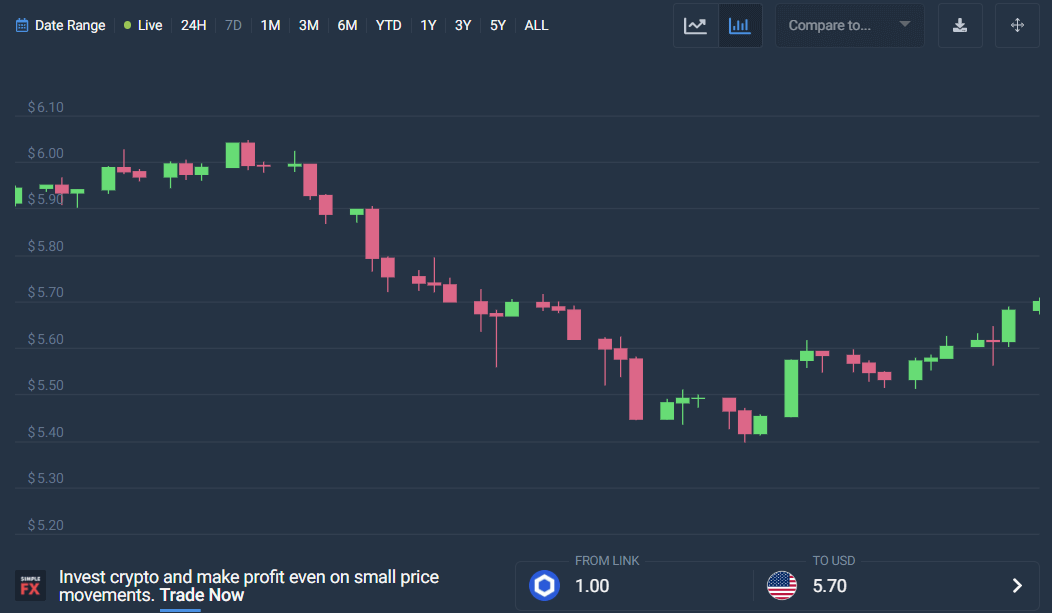Click the SimpleFX logo
The width and height of the screenshot is (1052, 613).
point(30,586)
